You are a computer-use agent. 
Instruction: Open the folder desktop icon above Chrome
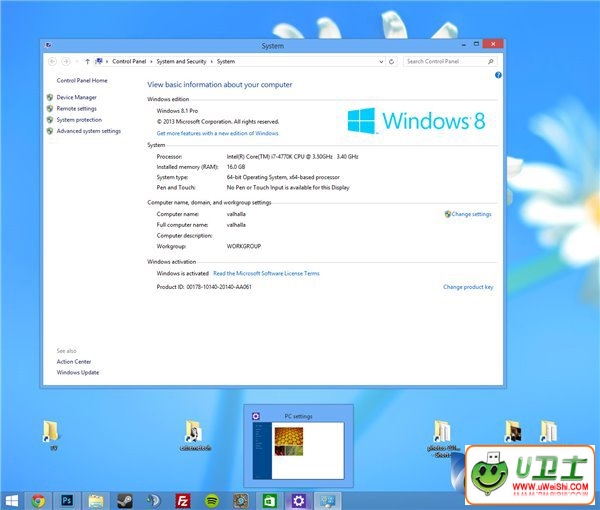pos(50,432)
